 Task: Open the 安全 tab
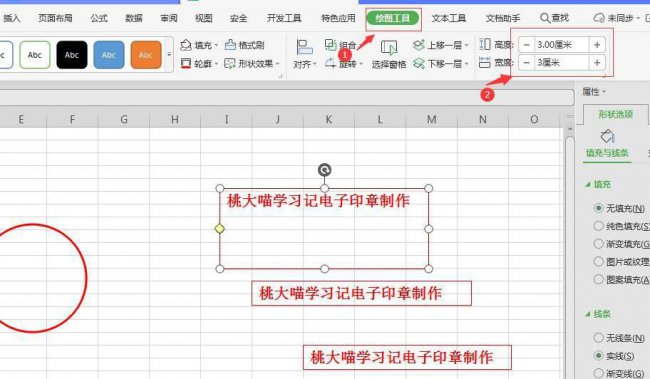(x=238, y=18)
